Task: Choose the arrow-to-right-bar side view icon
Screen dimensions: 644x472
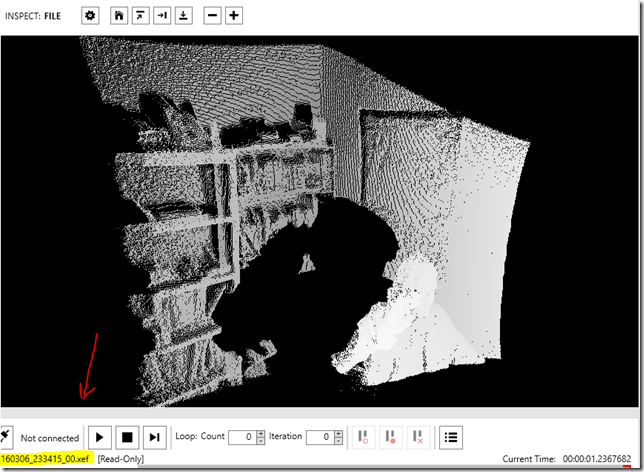Action: [x=162, y=16]
